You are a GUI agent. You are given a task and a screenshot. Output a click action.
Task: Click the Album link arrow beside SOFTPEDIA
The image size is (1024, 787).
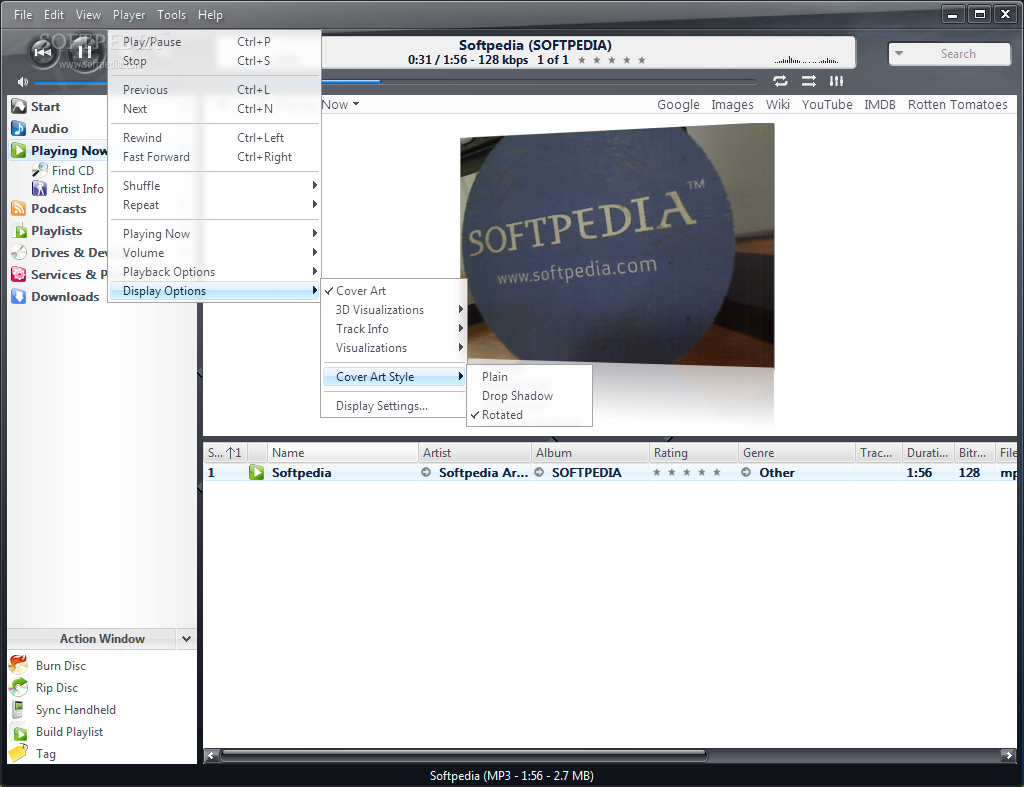(539, 472)
